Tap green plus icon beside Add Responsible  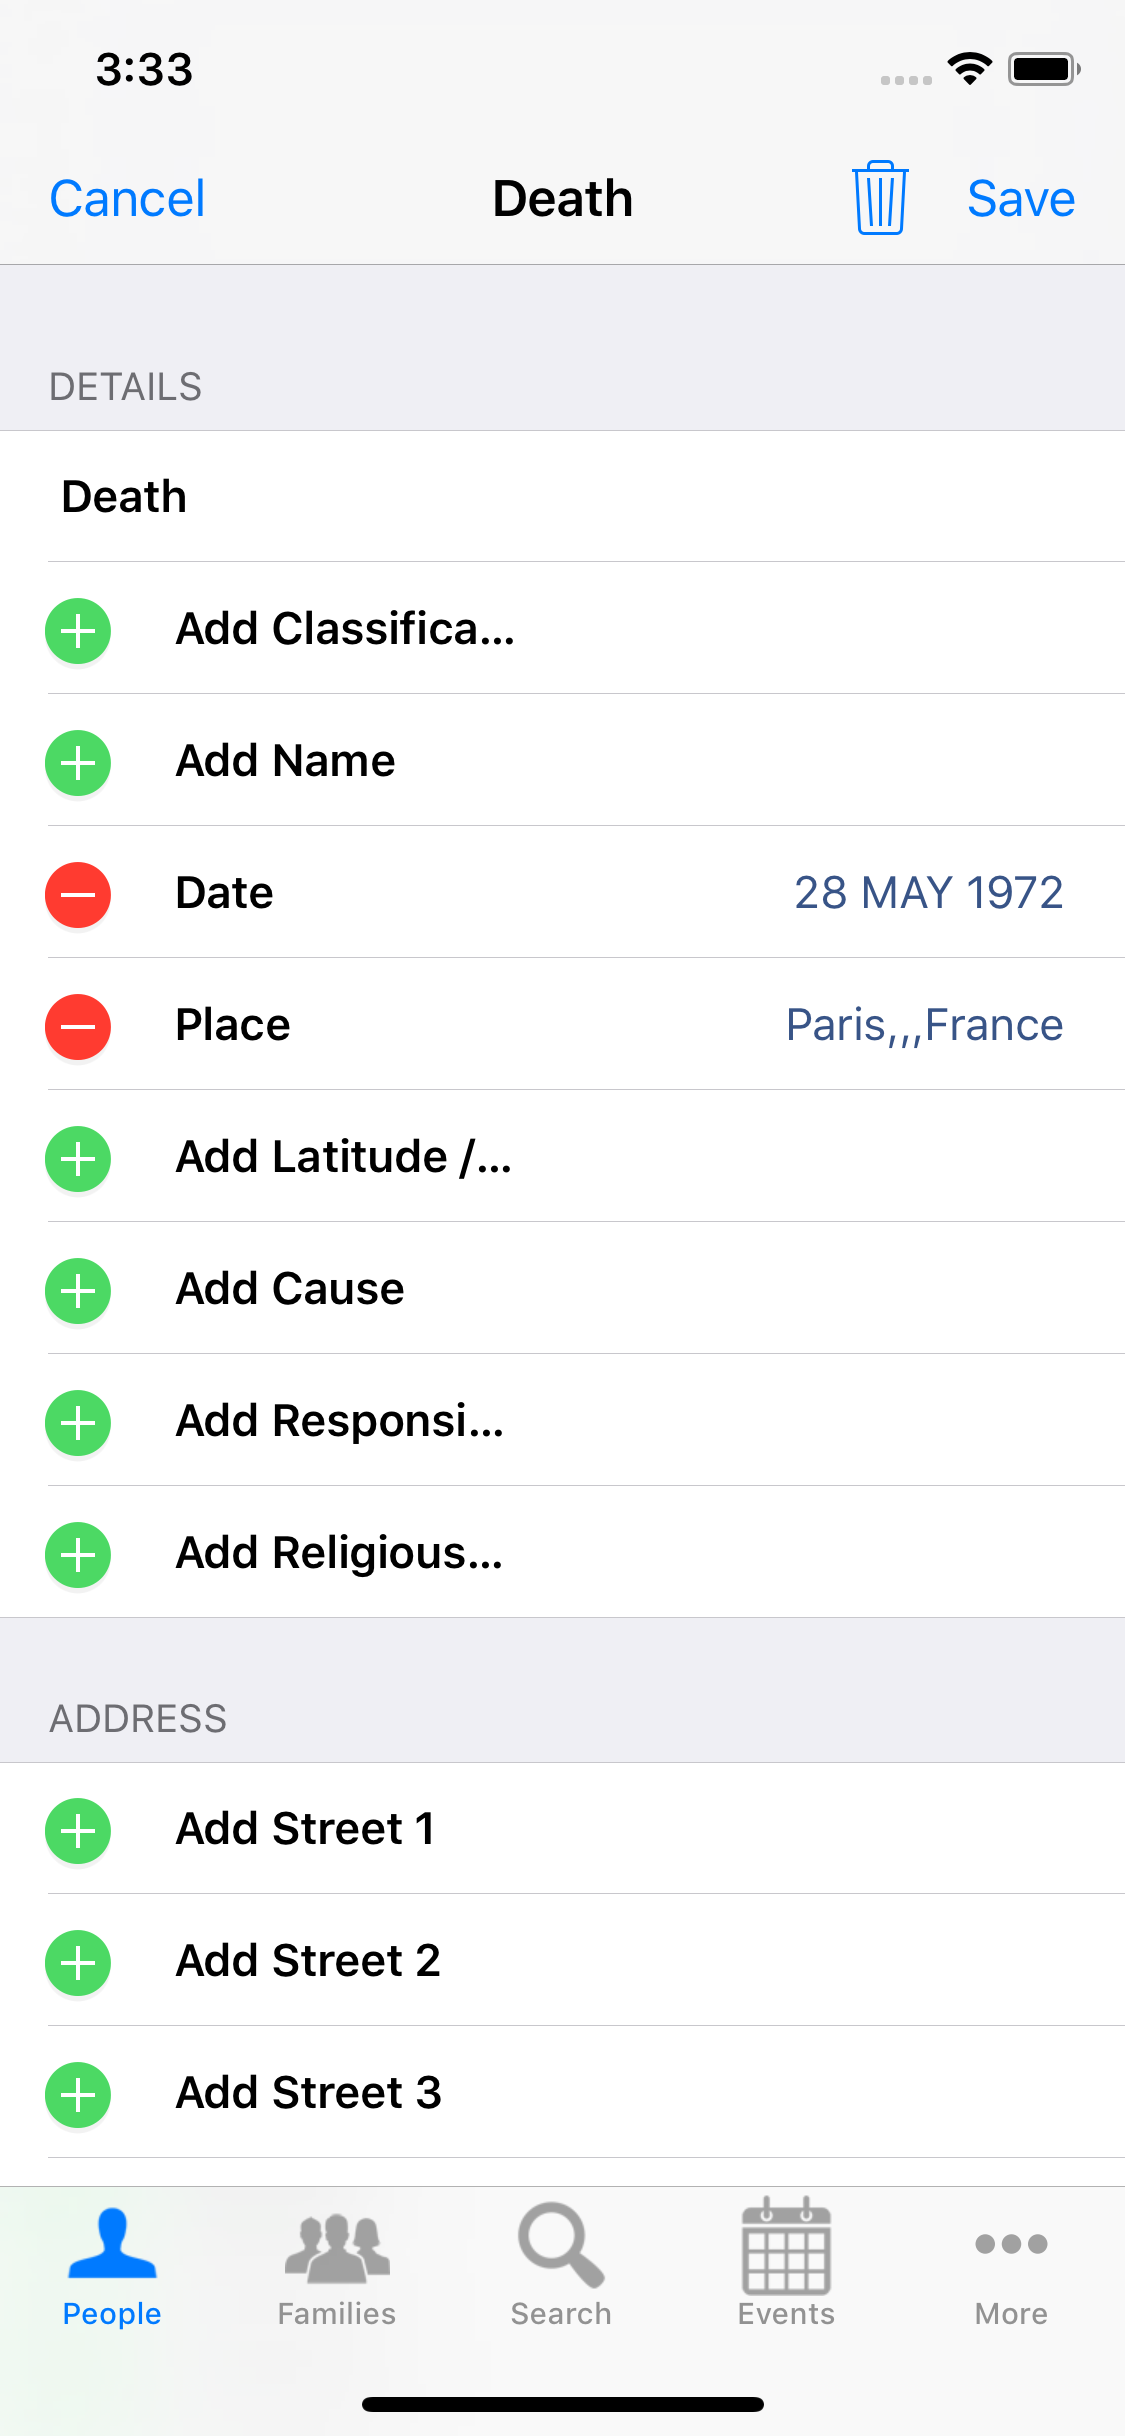(x=78, y=1423)
